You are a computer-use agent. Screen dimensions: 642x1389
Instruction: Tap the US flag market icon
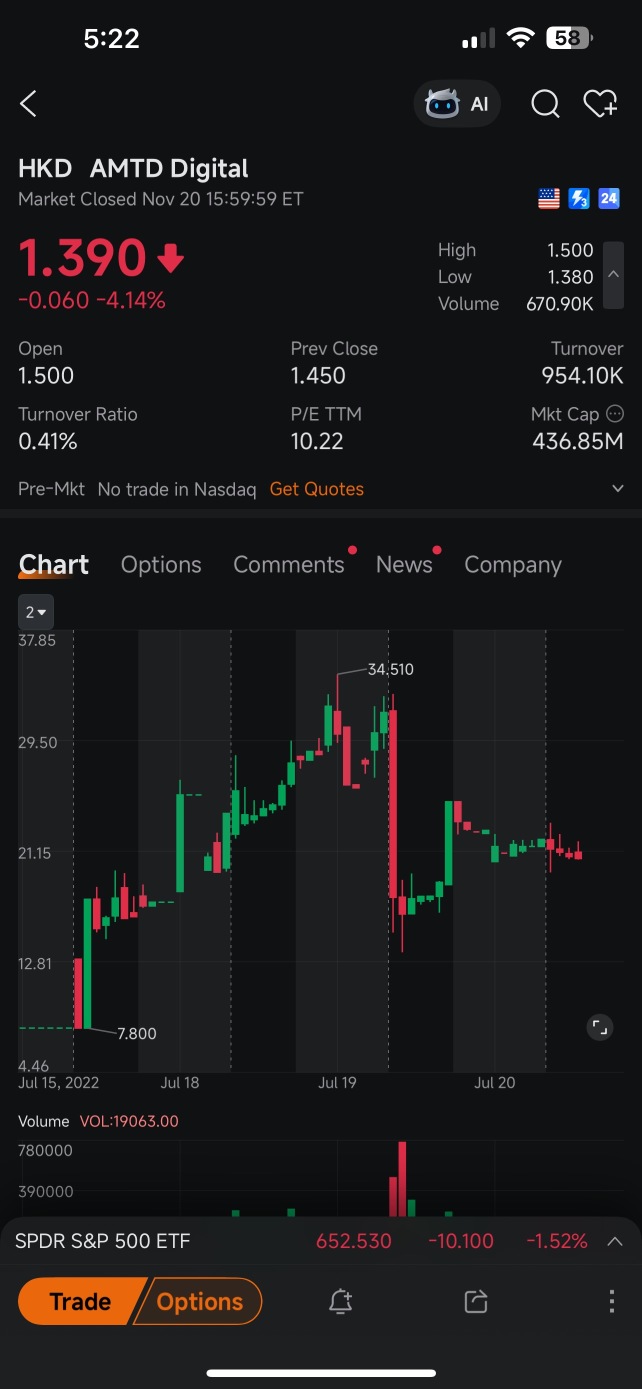click(549, 199)
